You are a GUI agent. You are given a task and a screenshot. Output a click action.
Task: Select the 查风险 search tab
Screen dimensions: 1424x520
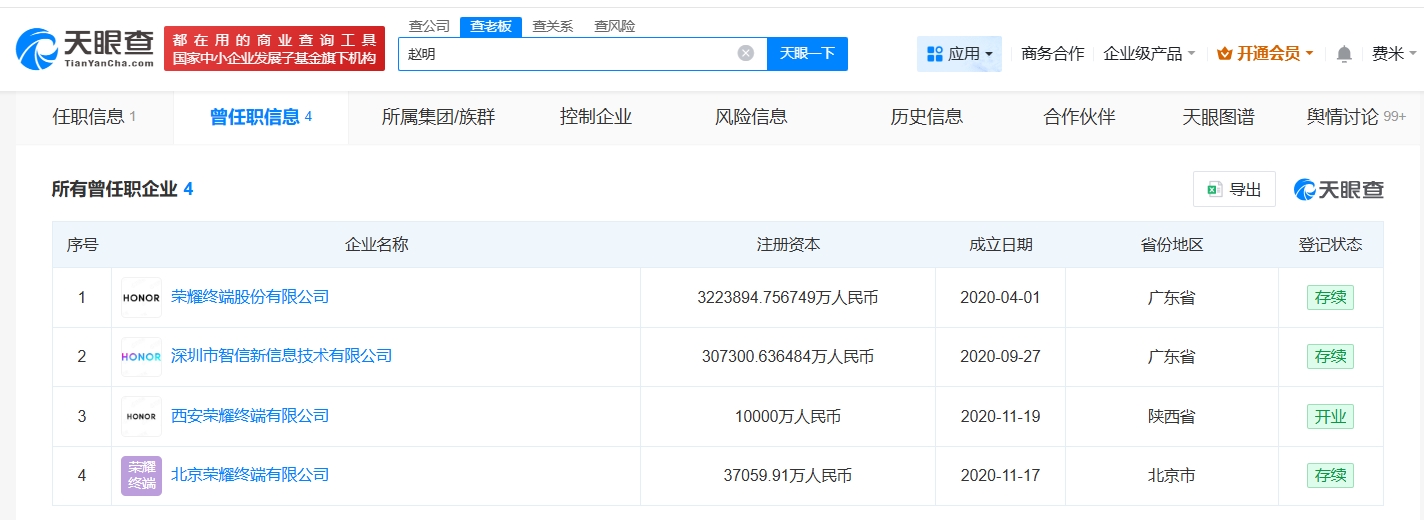click(614, 26)
